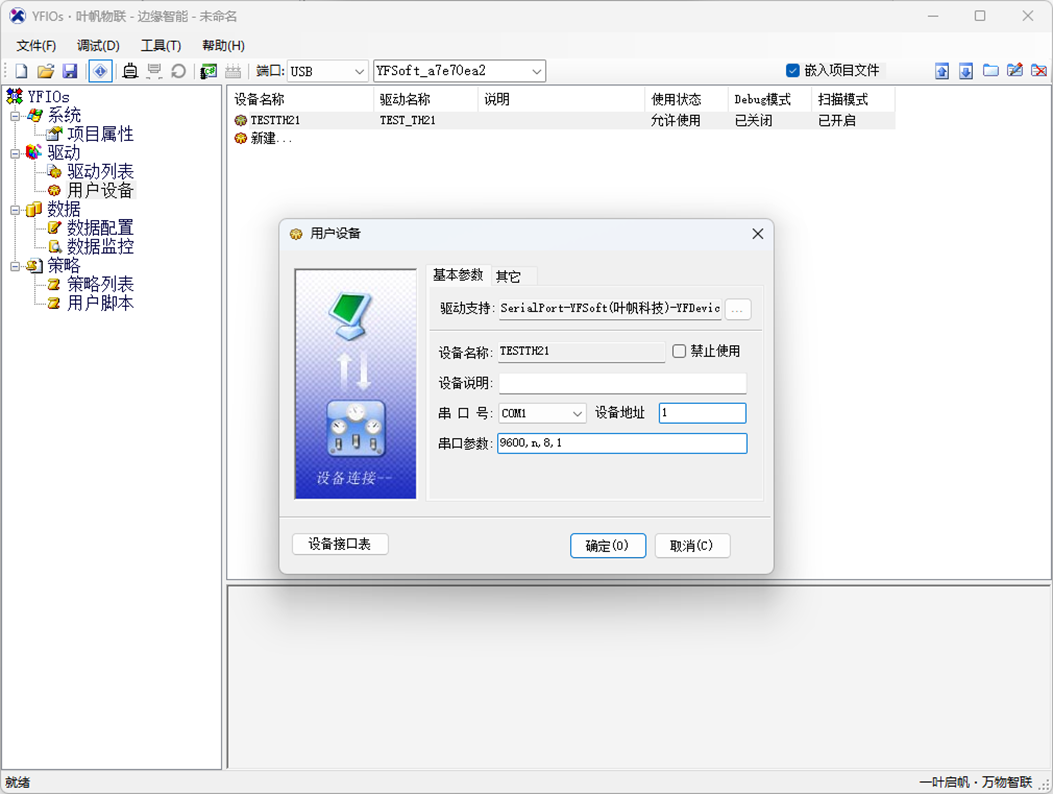Click the 串口参数 field showing 9600,n,8,1
The height and width of the screenshot is (794, 1053).
[622, 443]
